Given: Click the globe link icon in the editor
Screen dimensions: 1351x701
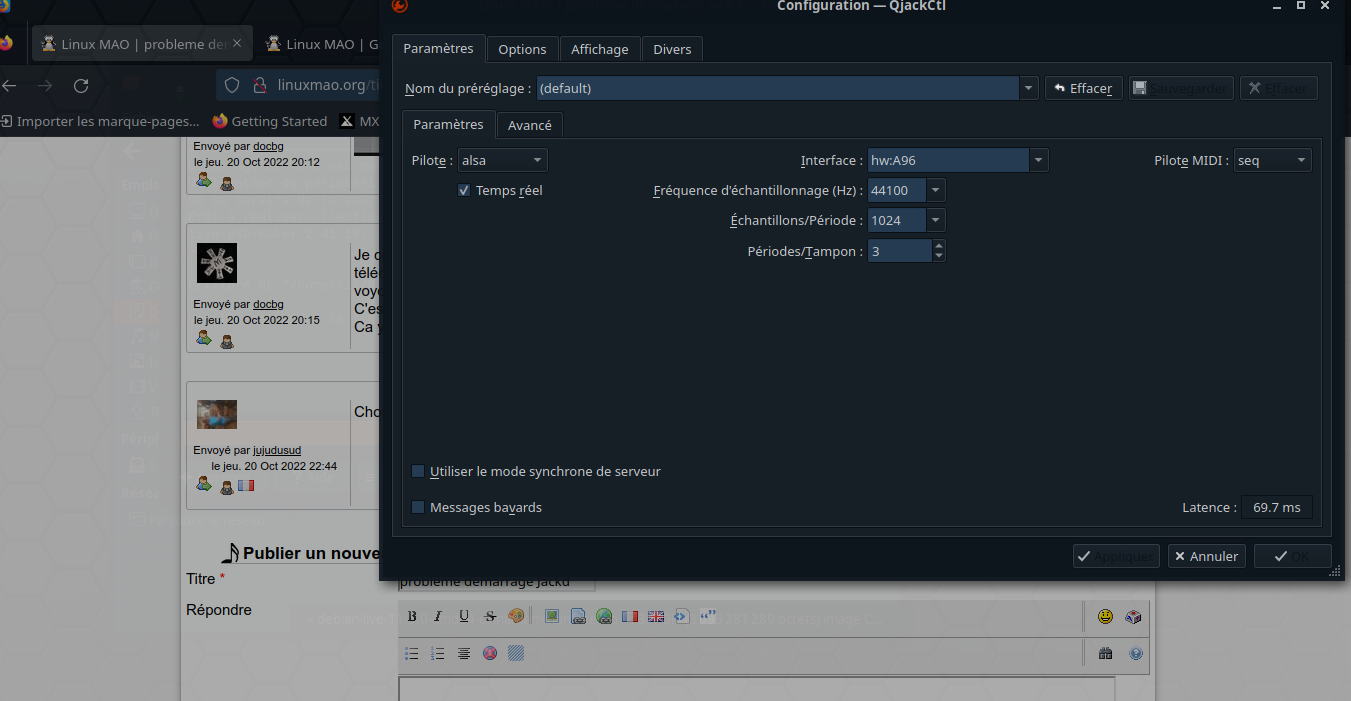Looking at the screenshot, I should click(x=604, y=617).
